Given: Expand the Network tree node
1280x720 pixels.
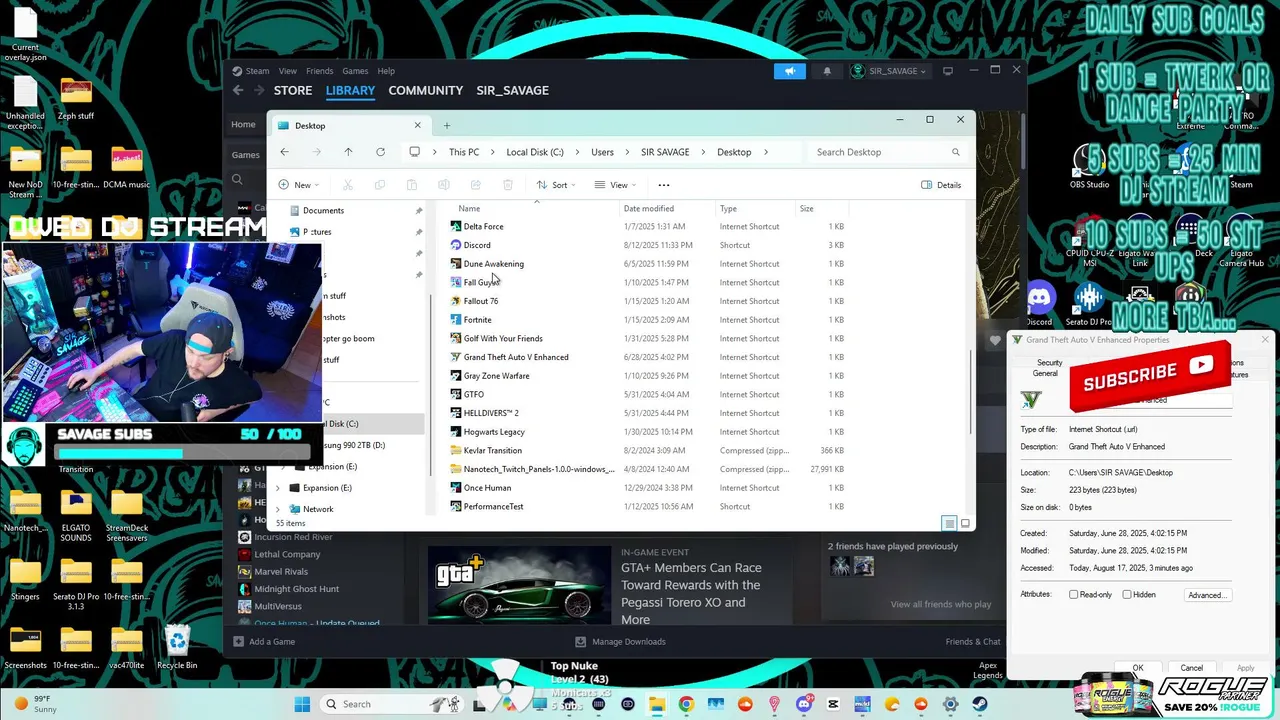Looking at the screenshot, I should point(278,509).
